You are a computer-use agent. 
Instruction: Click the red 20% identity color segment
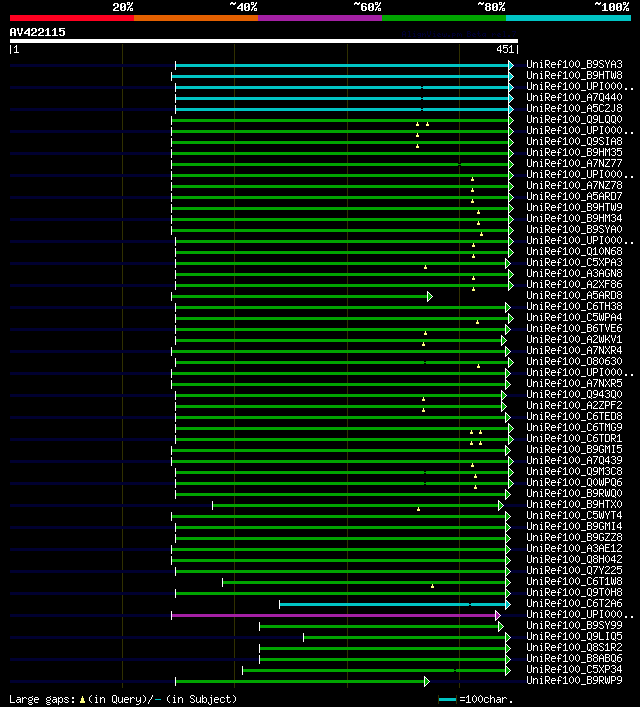pos(72,18)
